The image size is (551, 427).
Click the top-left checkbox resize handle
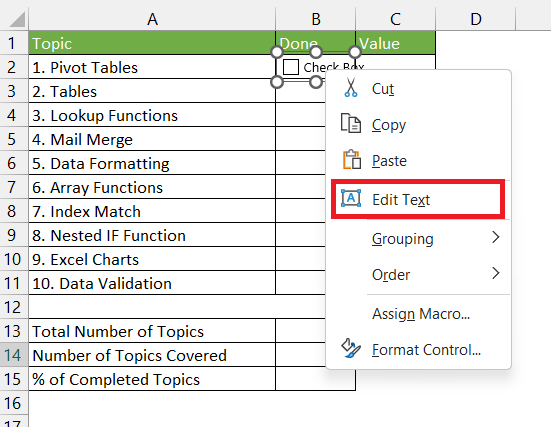pos(277,52)
